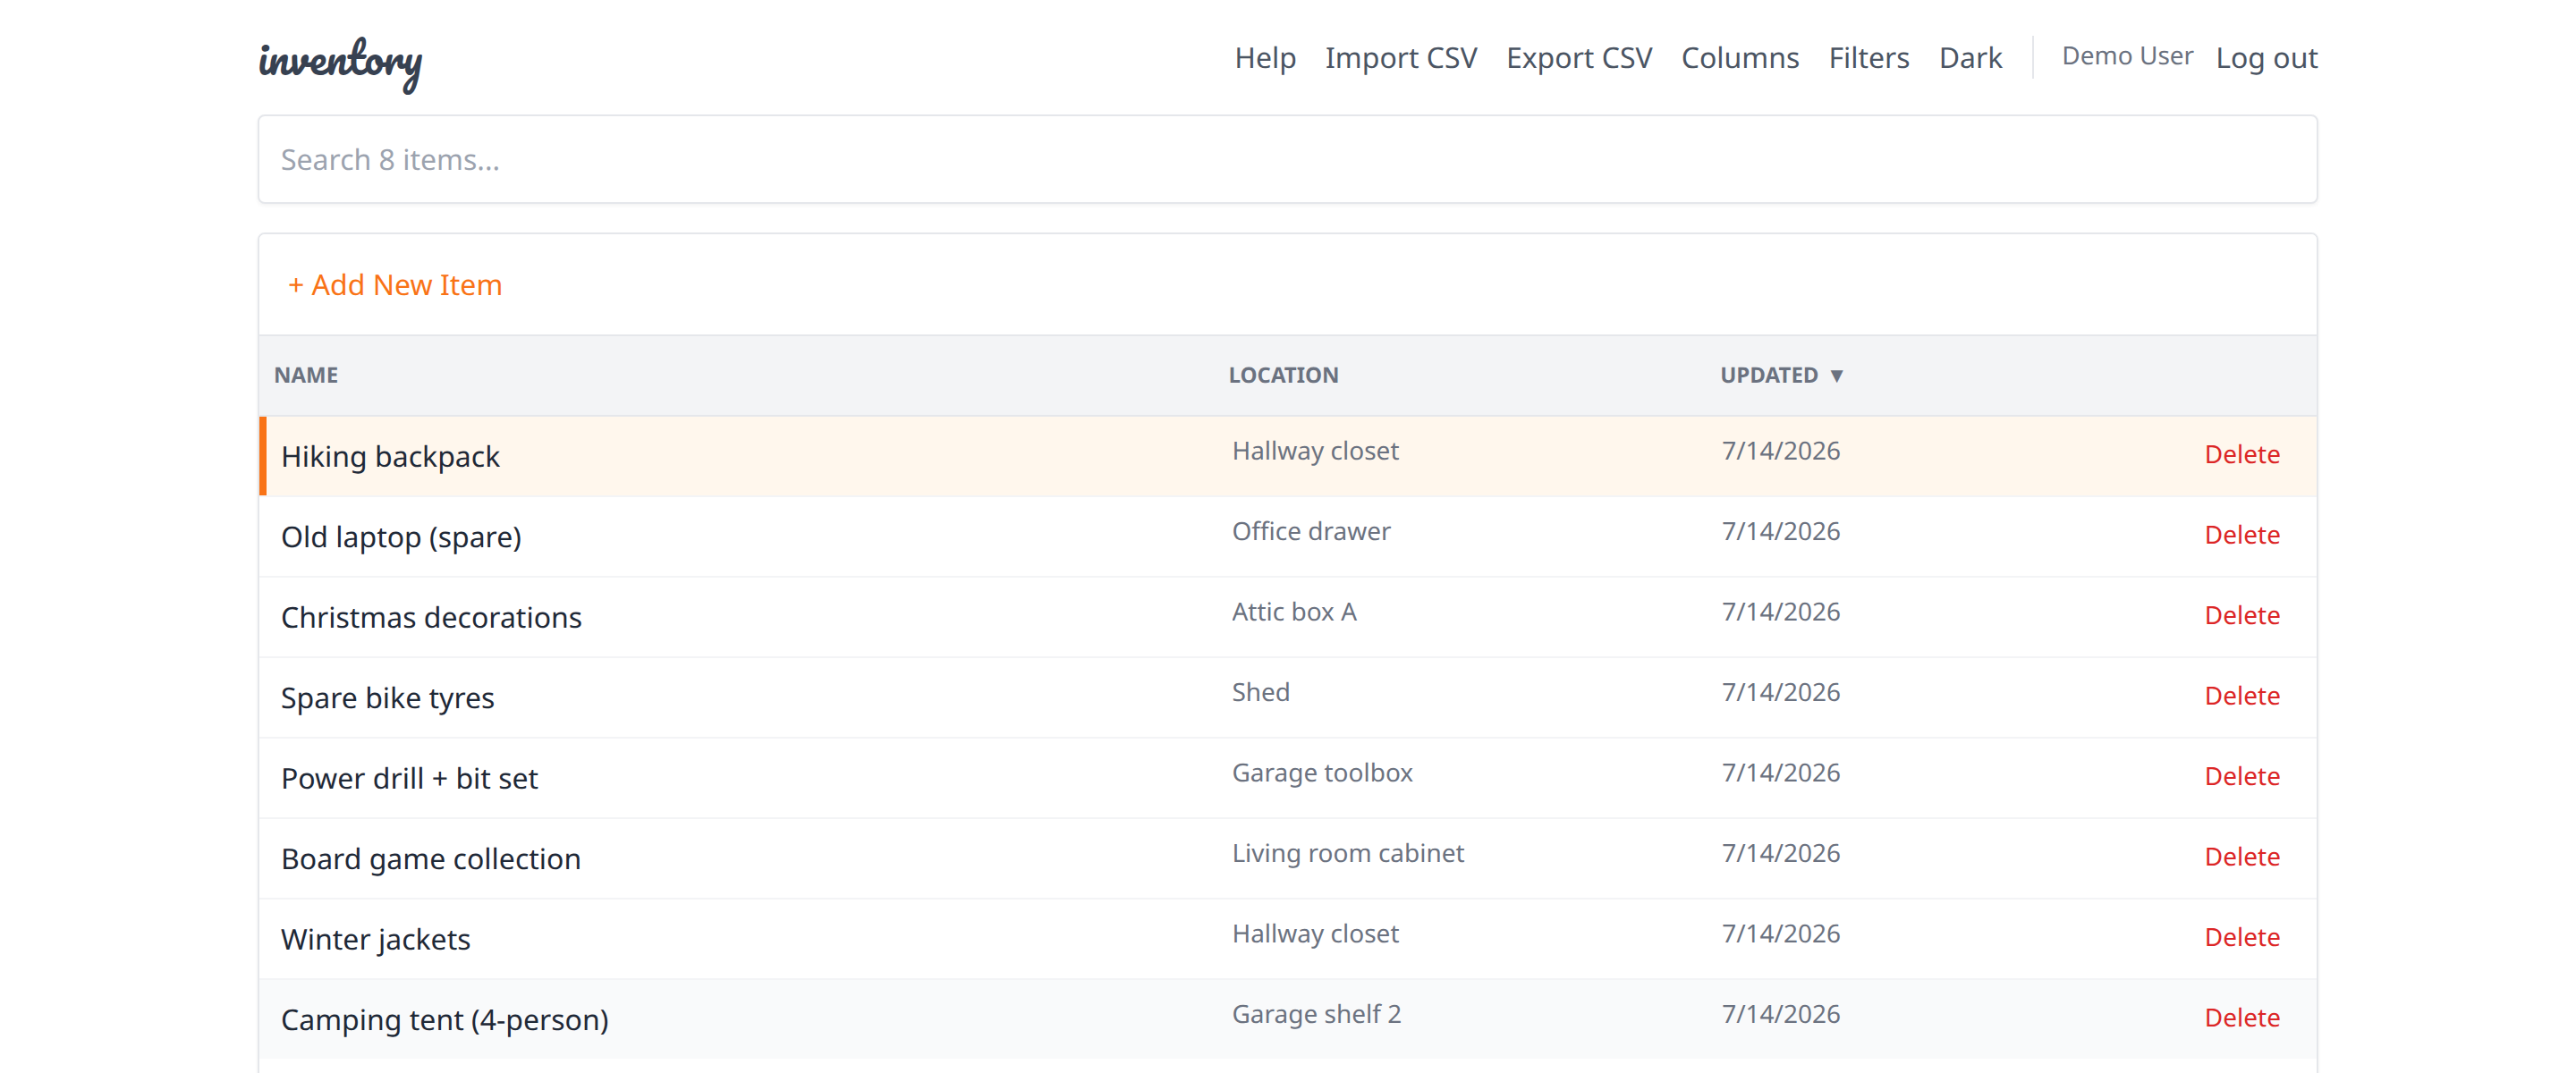Open the Old laptop (spare) item
The width and height of the screenshot is (2576, 1073).
(x=401, y=537)
